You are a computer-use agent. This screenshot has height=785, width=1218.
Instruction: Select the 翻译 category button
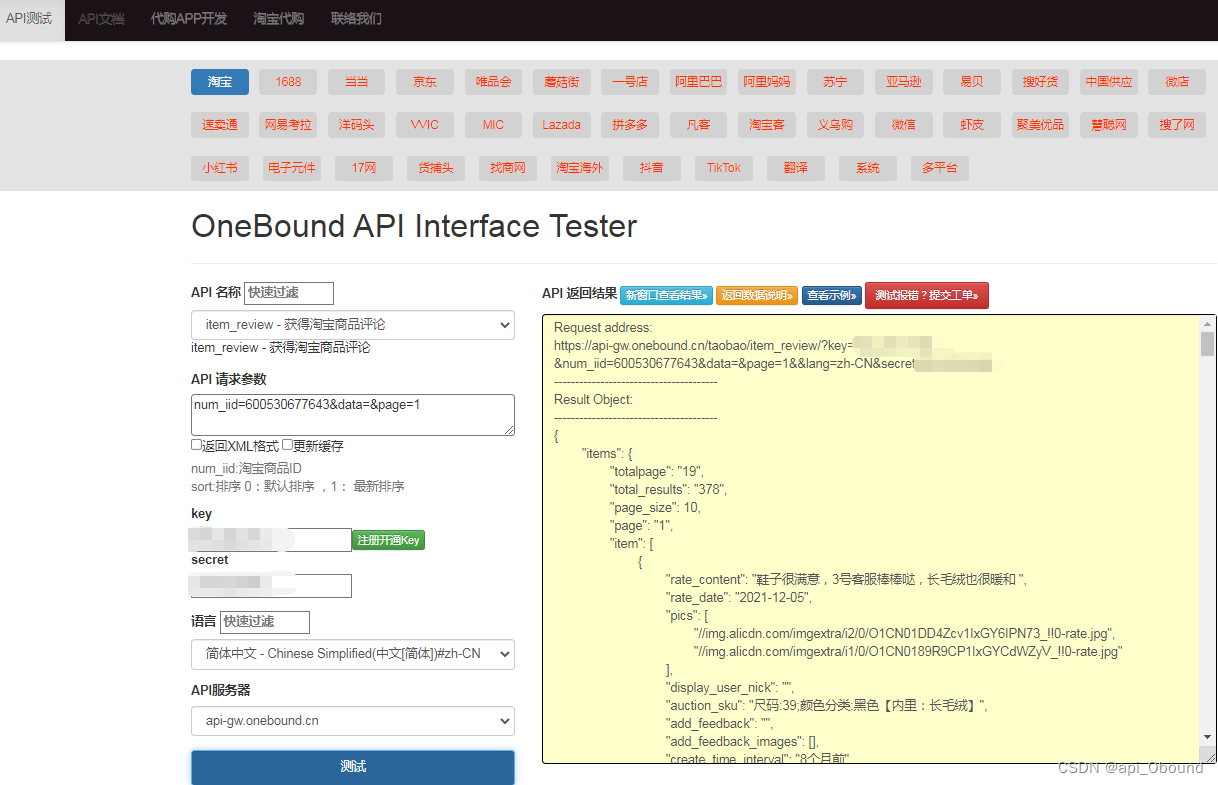(x=796, y=168)
